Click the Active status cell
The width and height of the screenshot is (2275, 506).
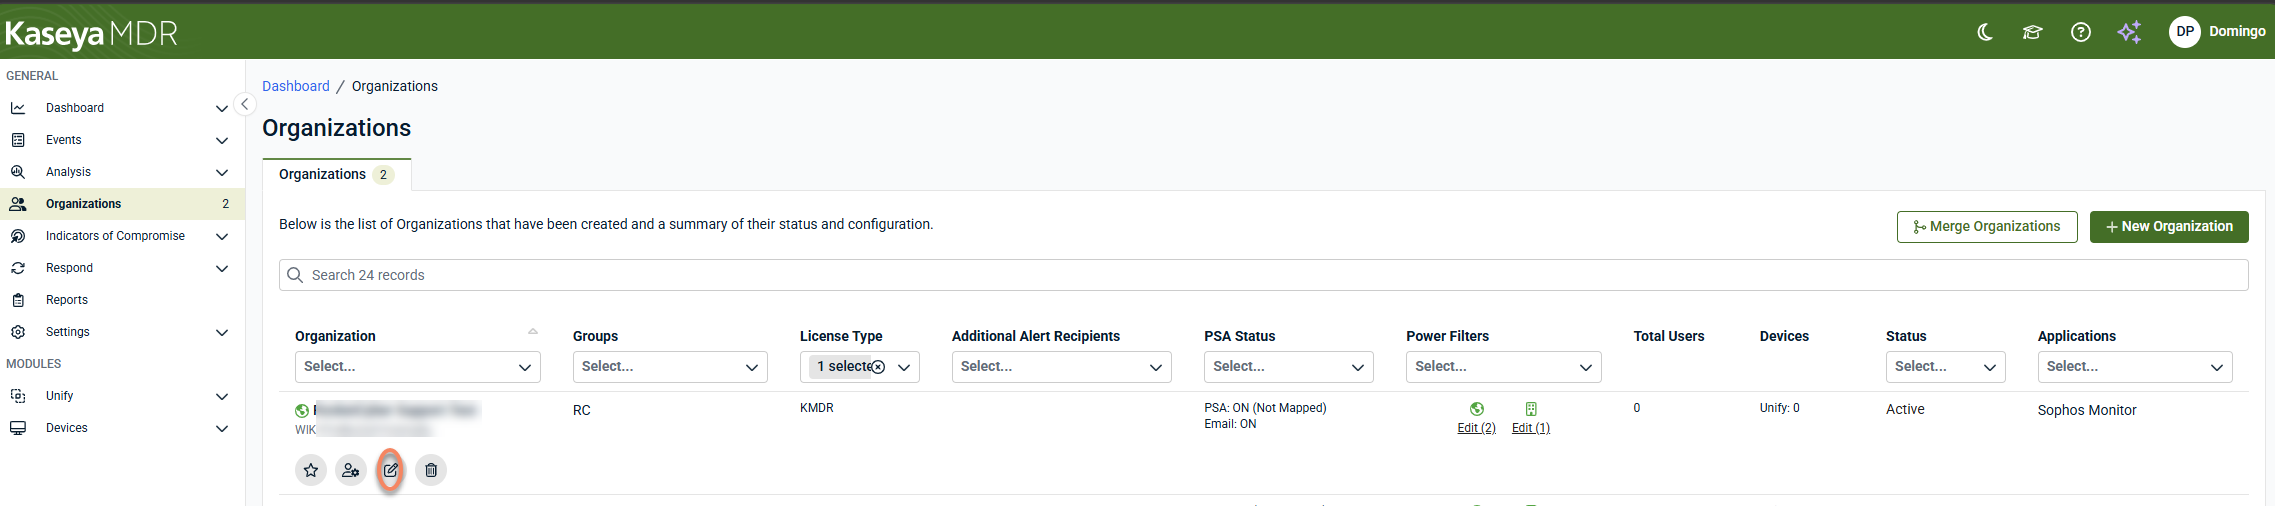(1905, 409)
